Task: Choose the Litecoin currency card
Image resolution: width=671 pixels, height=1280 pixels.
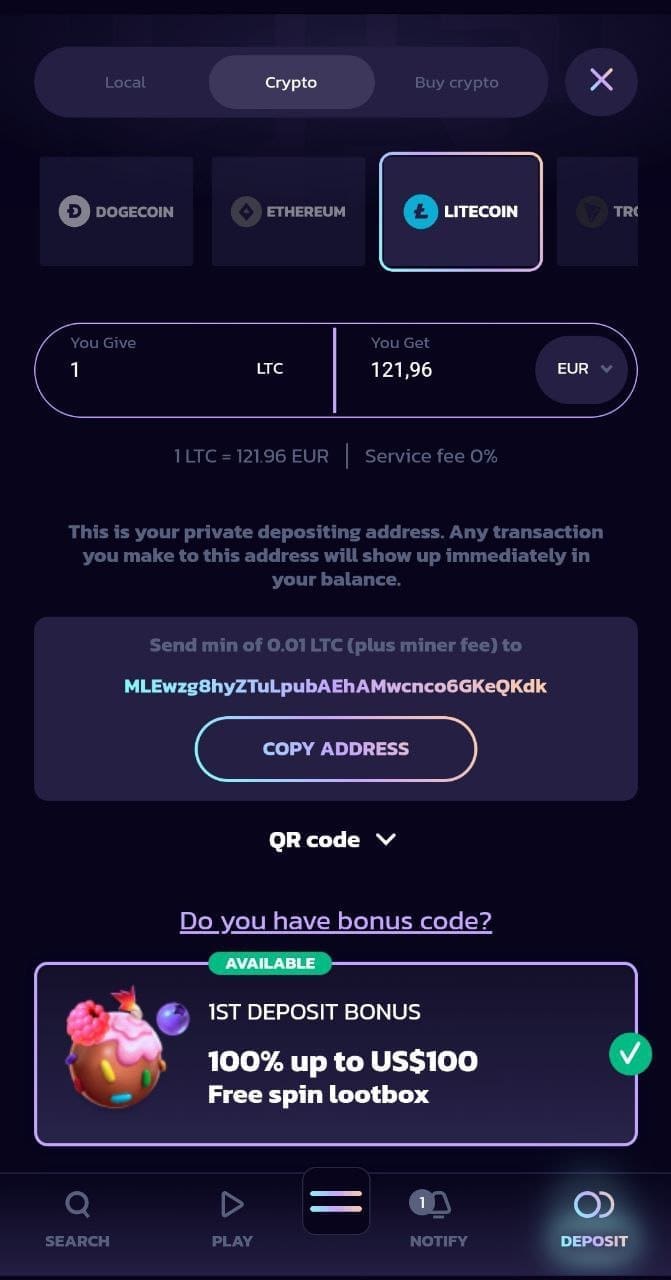Action: (x=461, y=211)
